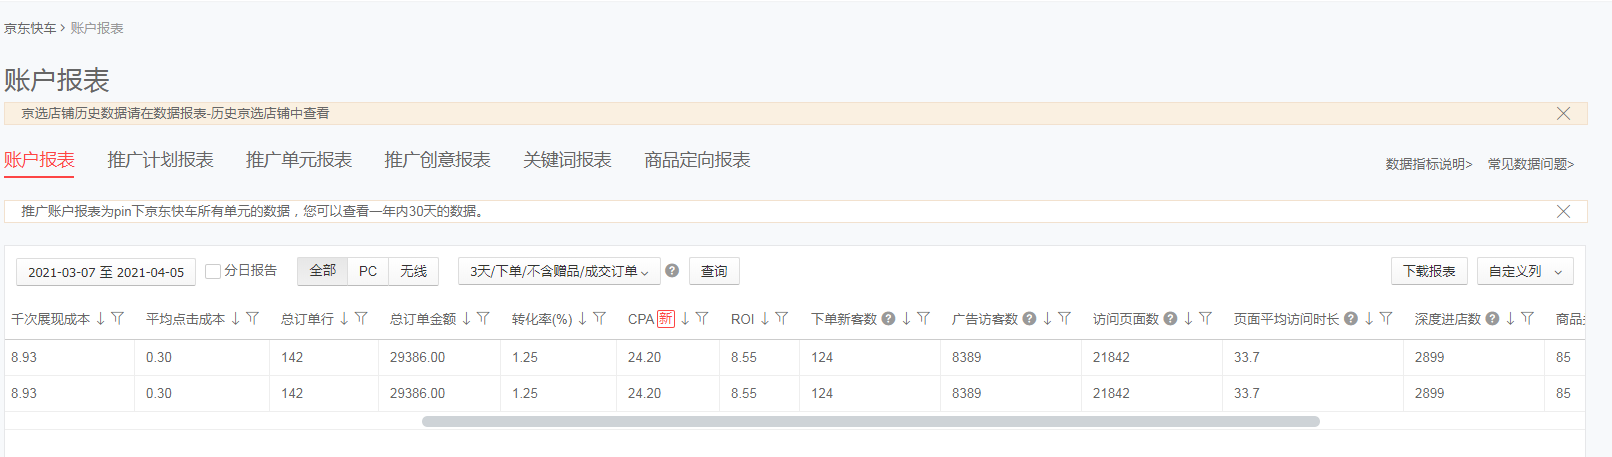The width and height of the screenshot is (1612, 457).
Task: Filter the 总订单行 column
Action: [361, 319]
